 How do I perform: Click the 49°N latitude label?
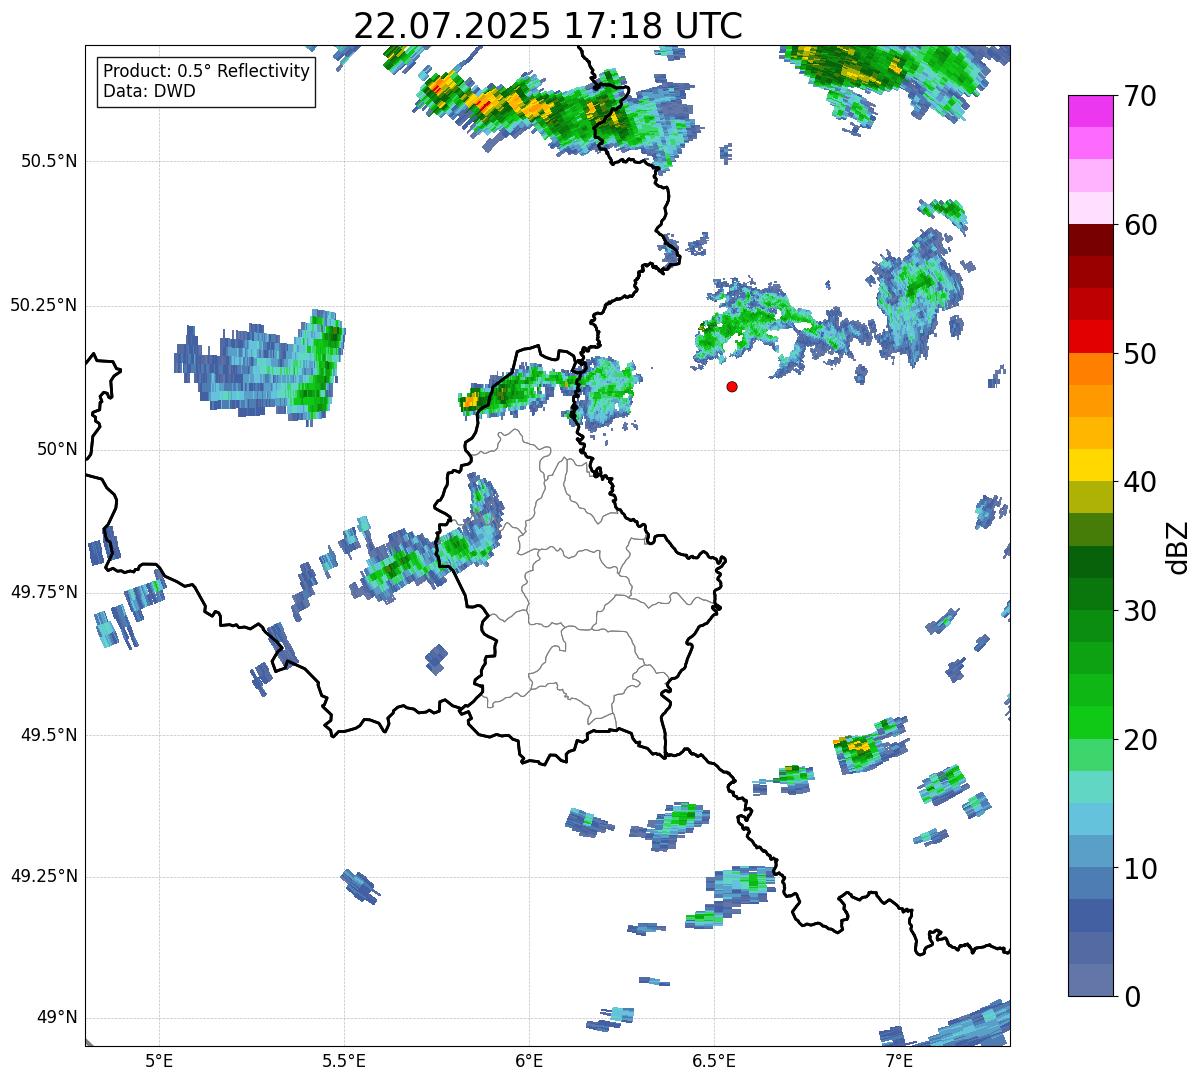[57, 1017]
